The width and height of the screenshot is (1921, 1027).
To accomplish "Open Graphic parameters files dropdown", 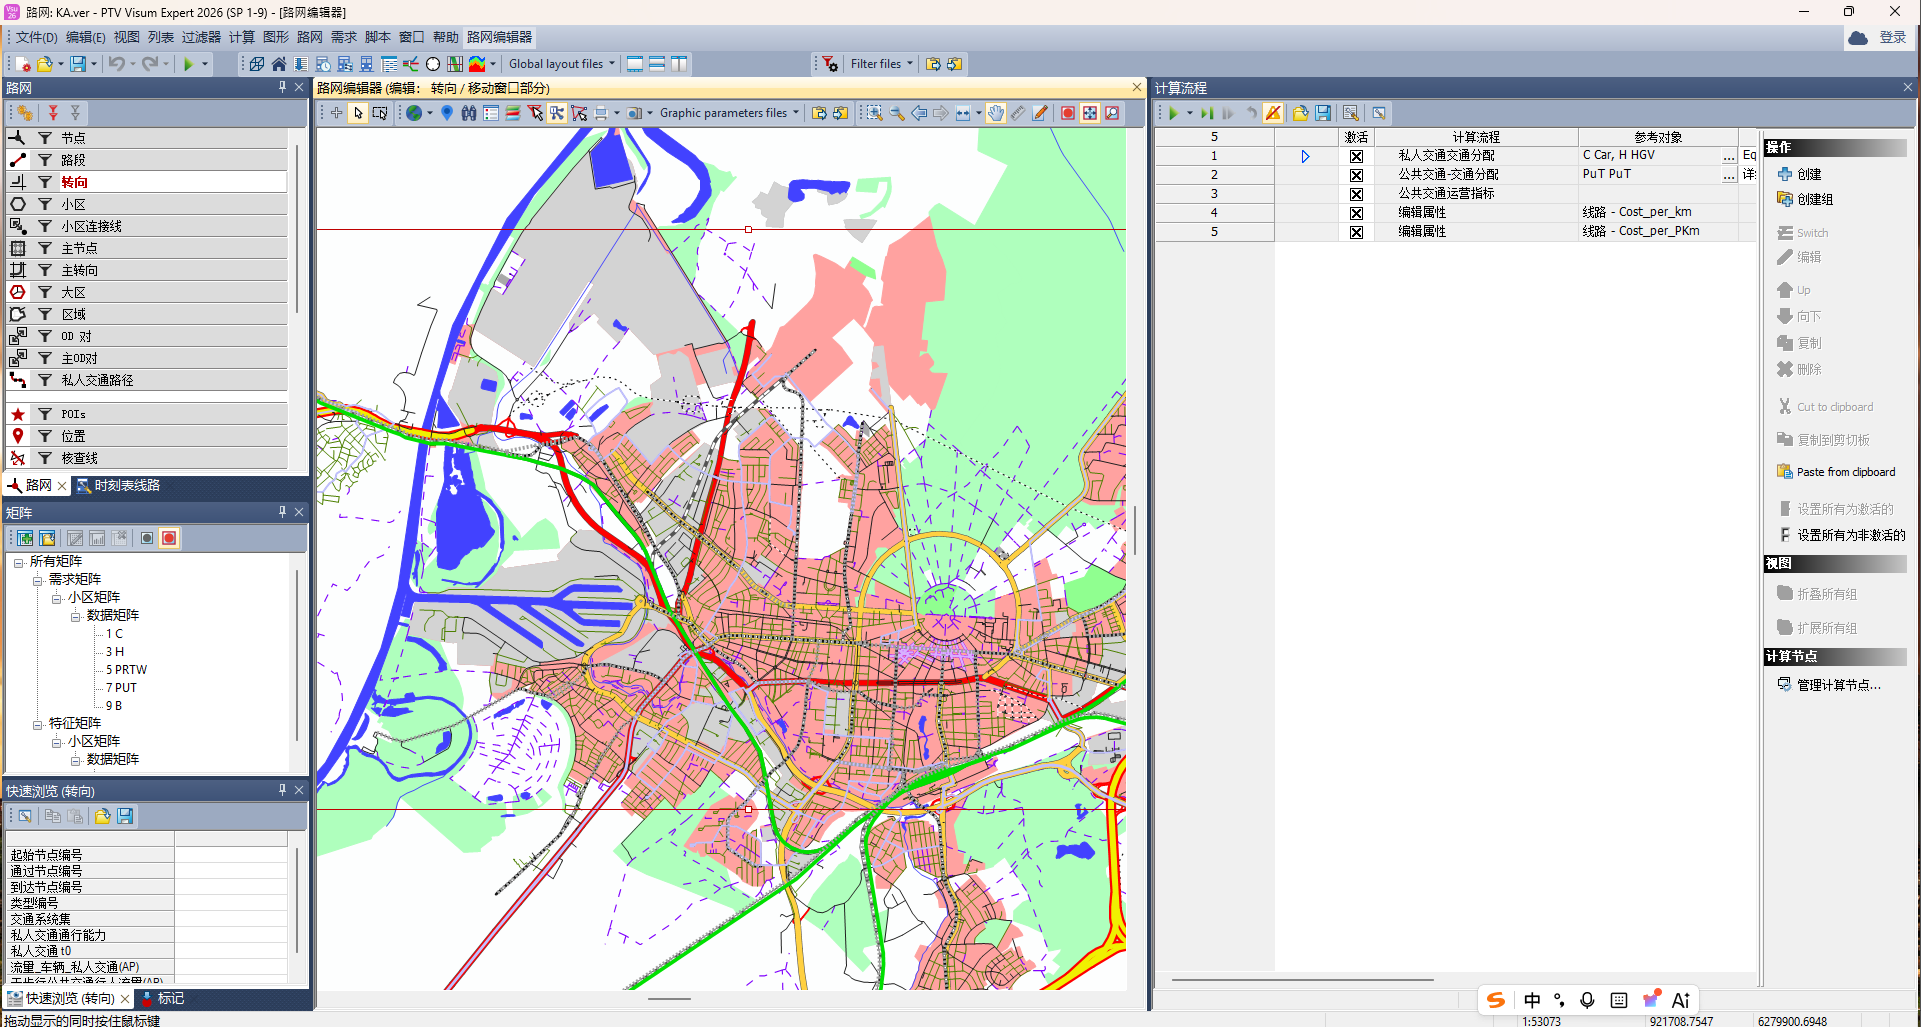I will tap(729, 113).
